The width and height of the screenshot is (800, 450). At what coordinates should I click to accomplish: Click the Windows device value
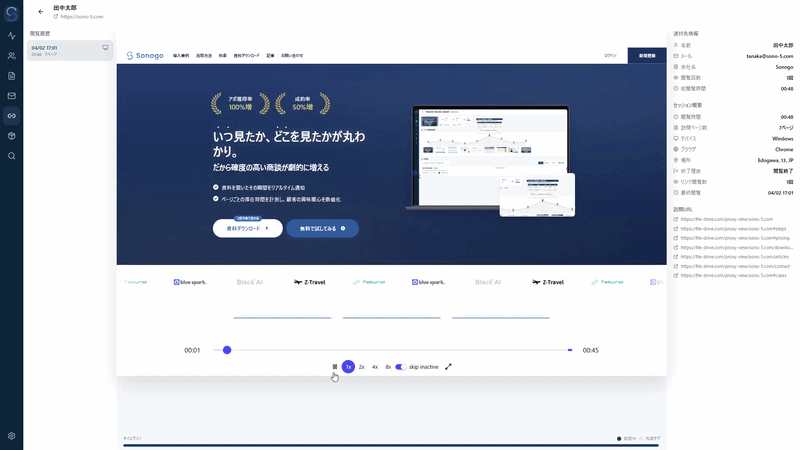[x=782, y=139]
